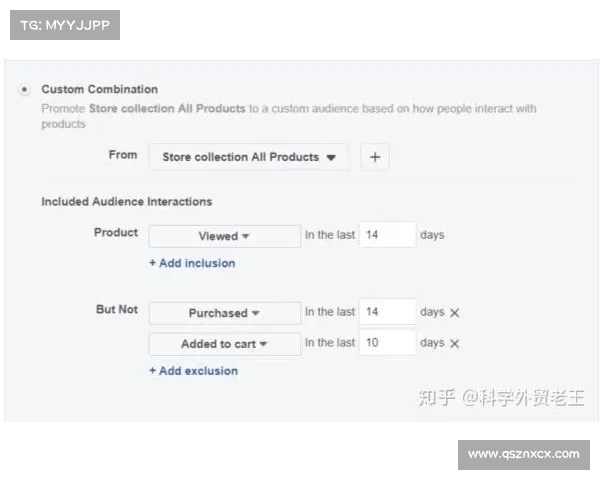Select the Custom Combination radio button
The height and width of the screenshot is (480, 600).
pyautogui.click(x=25, y=90)
